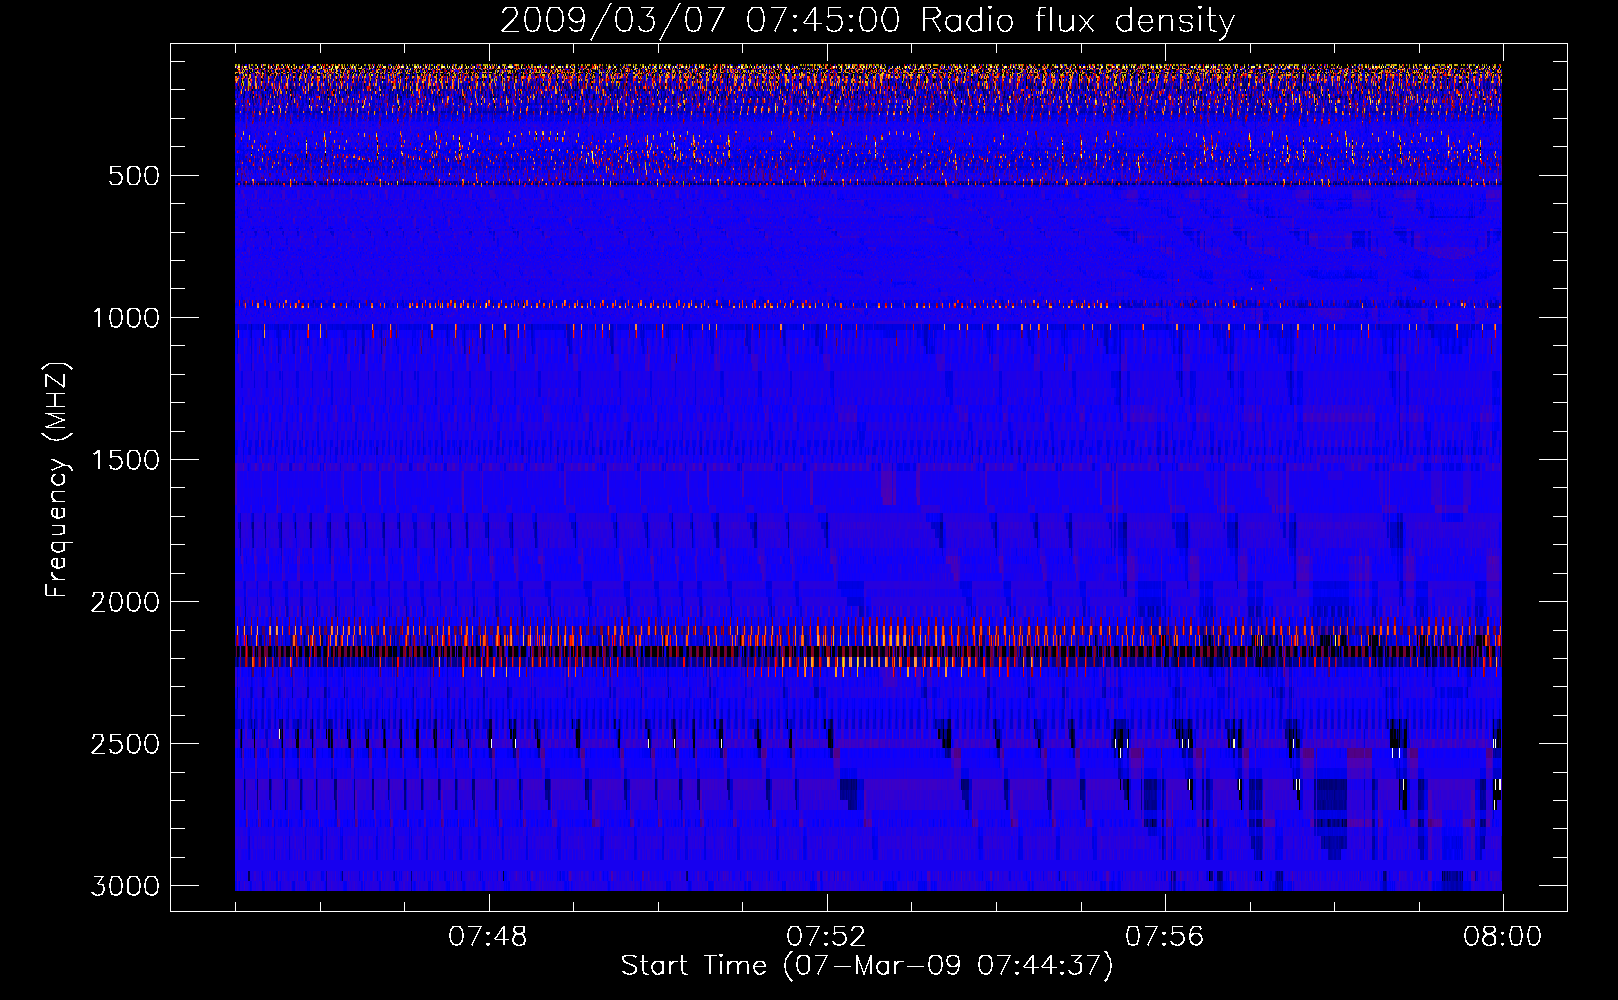The height and width of the screenshot is (1000, 1618).
Task: Click the "Frequency (MHZ)" y-axis label
Action: pyautogui.click(x=58, y=480)
